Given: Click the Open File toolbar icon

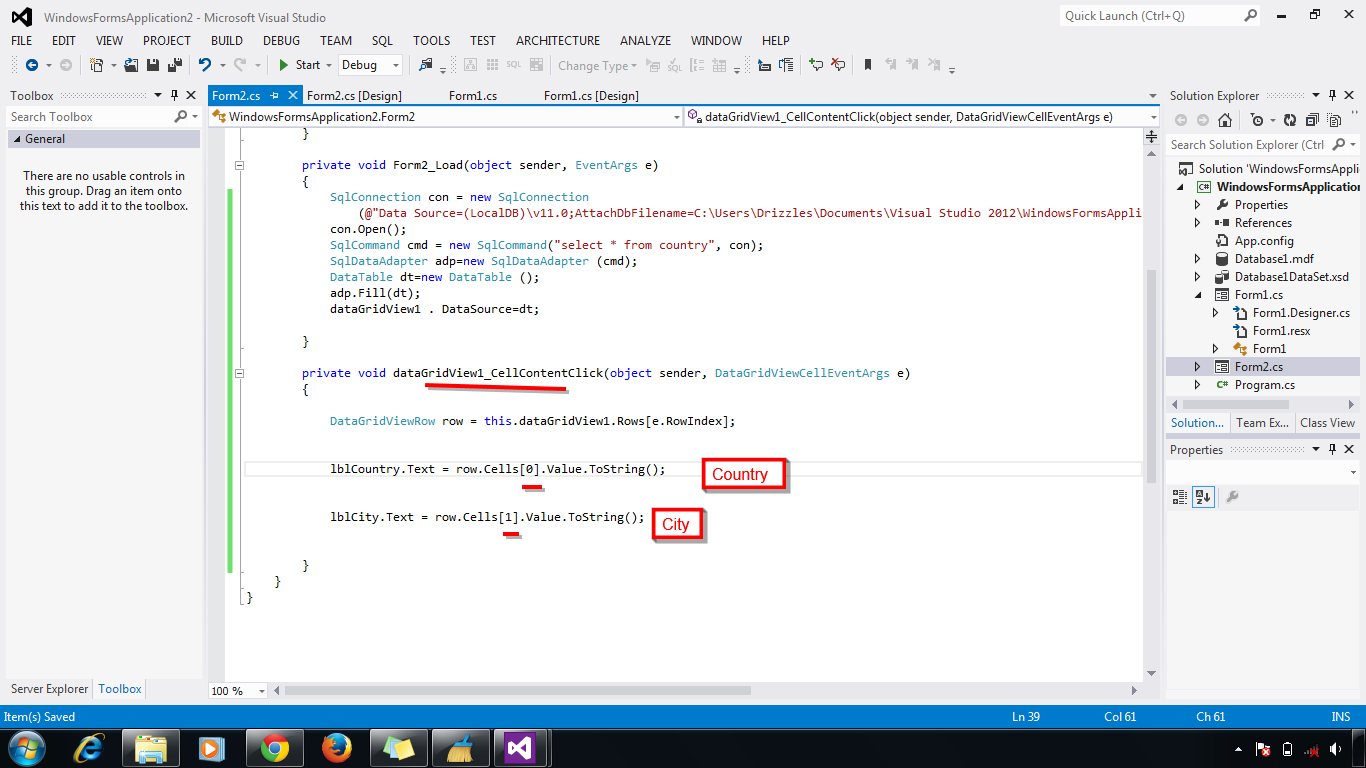Looking at the screenshot, I should point(131,65).
